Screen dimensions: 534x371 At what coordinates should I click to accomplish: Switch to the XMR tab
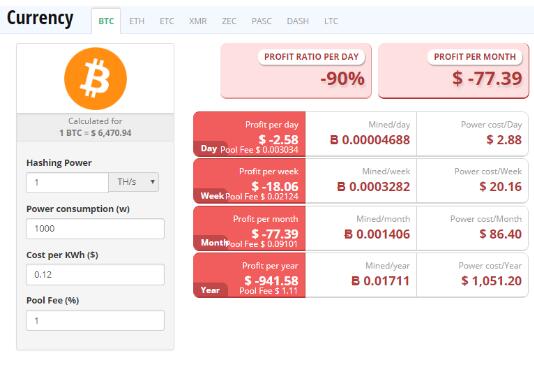[198, 21]
